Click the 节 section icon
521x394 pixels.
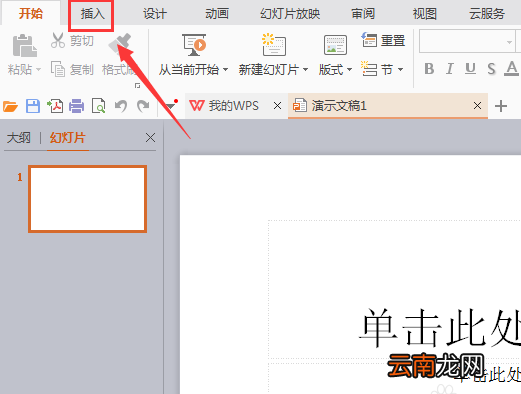click(x=369, y=69)
